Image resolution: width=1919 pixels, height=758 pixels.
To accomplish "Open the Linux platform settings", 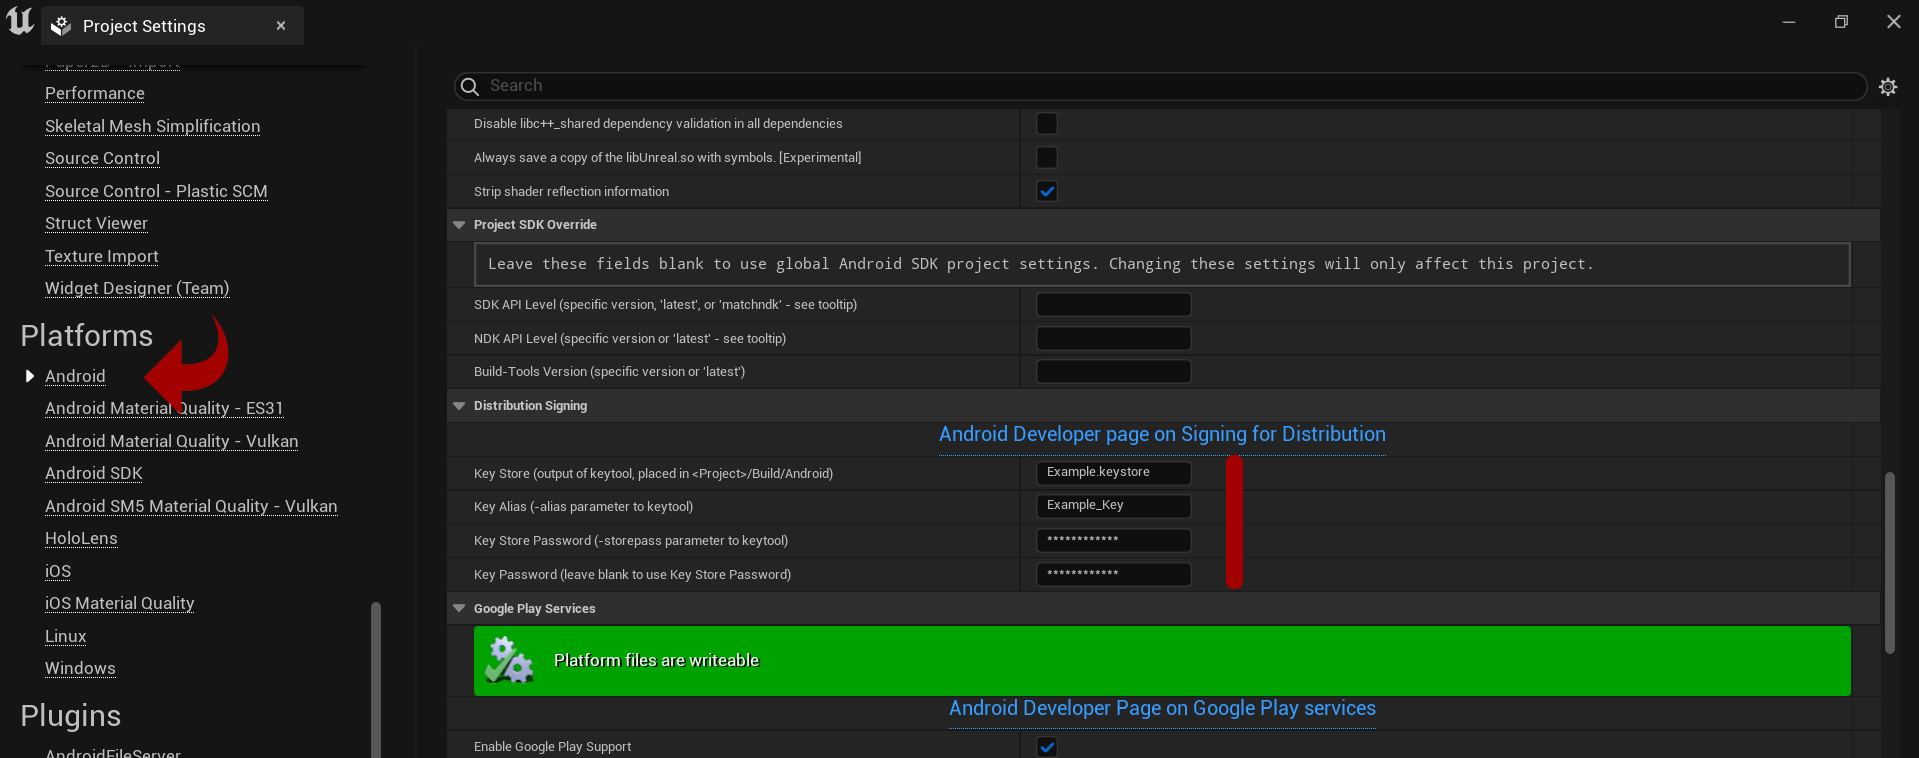I will (x=66, y=636).
